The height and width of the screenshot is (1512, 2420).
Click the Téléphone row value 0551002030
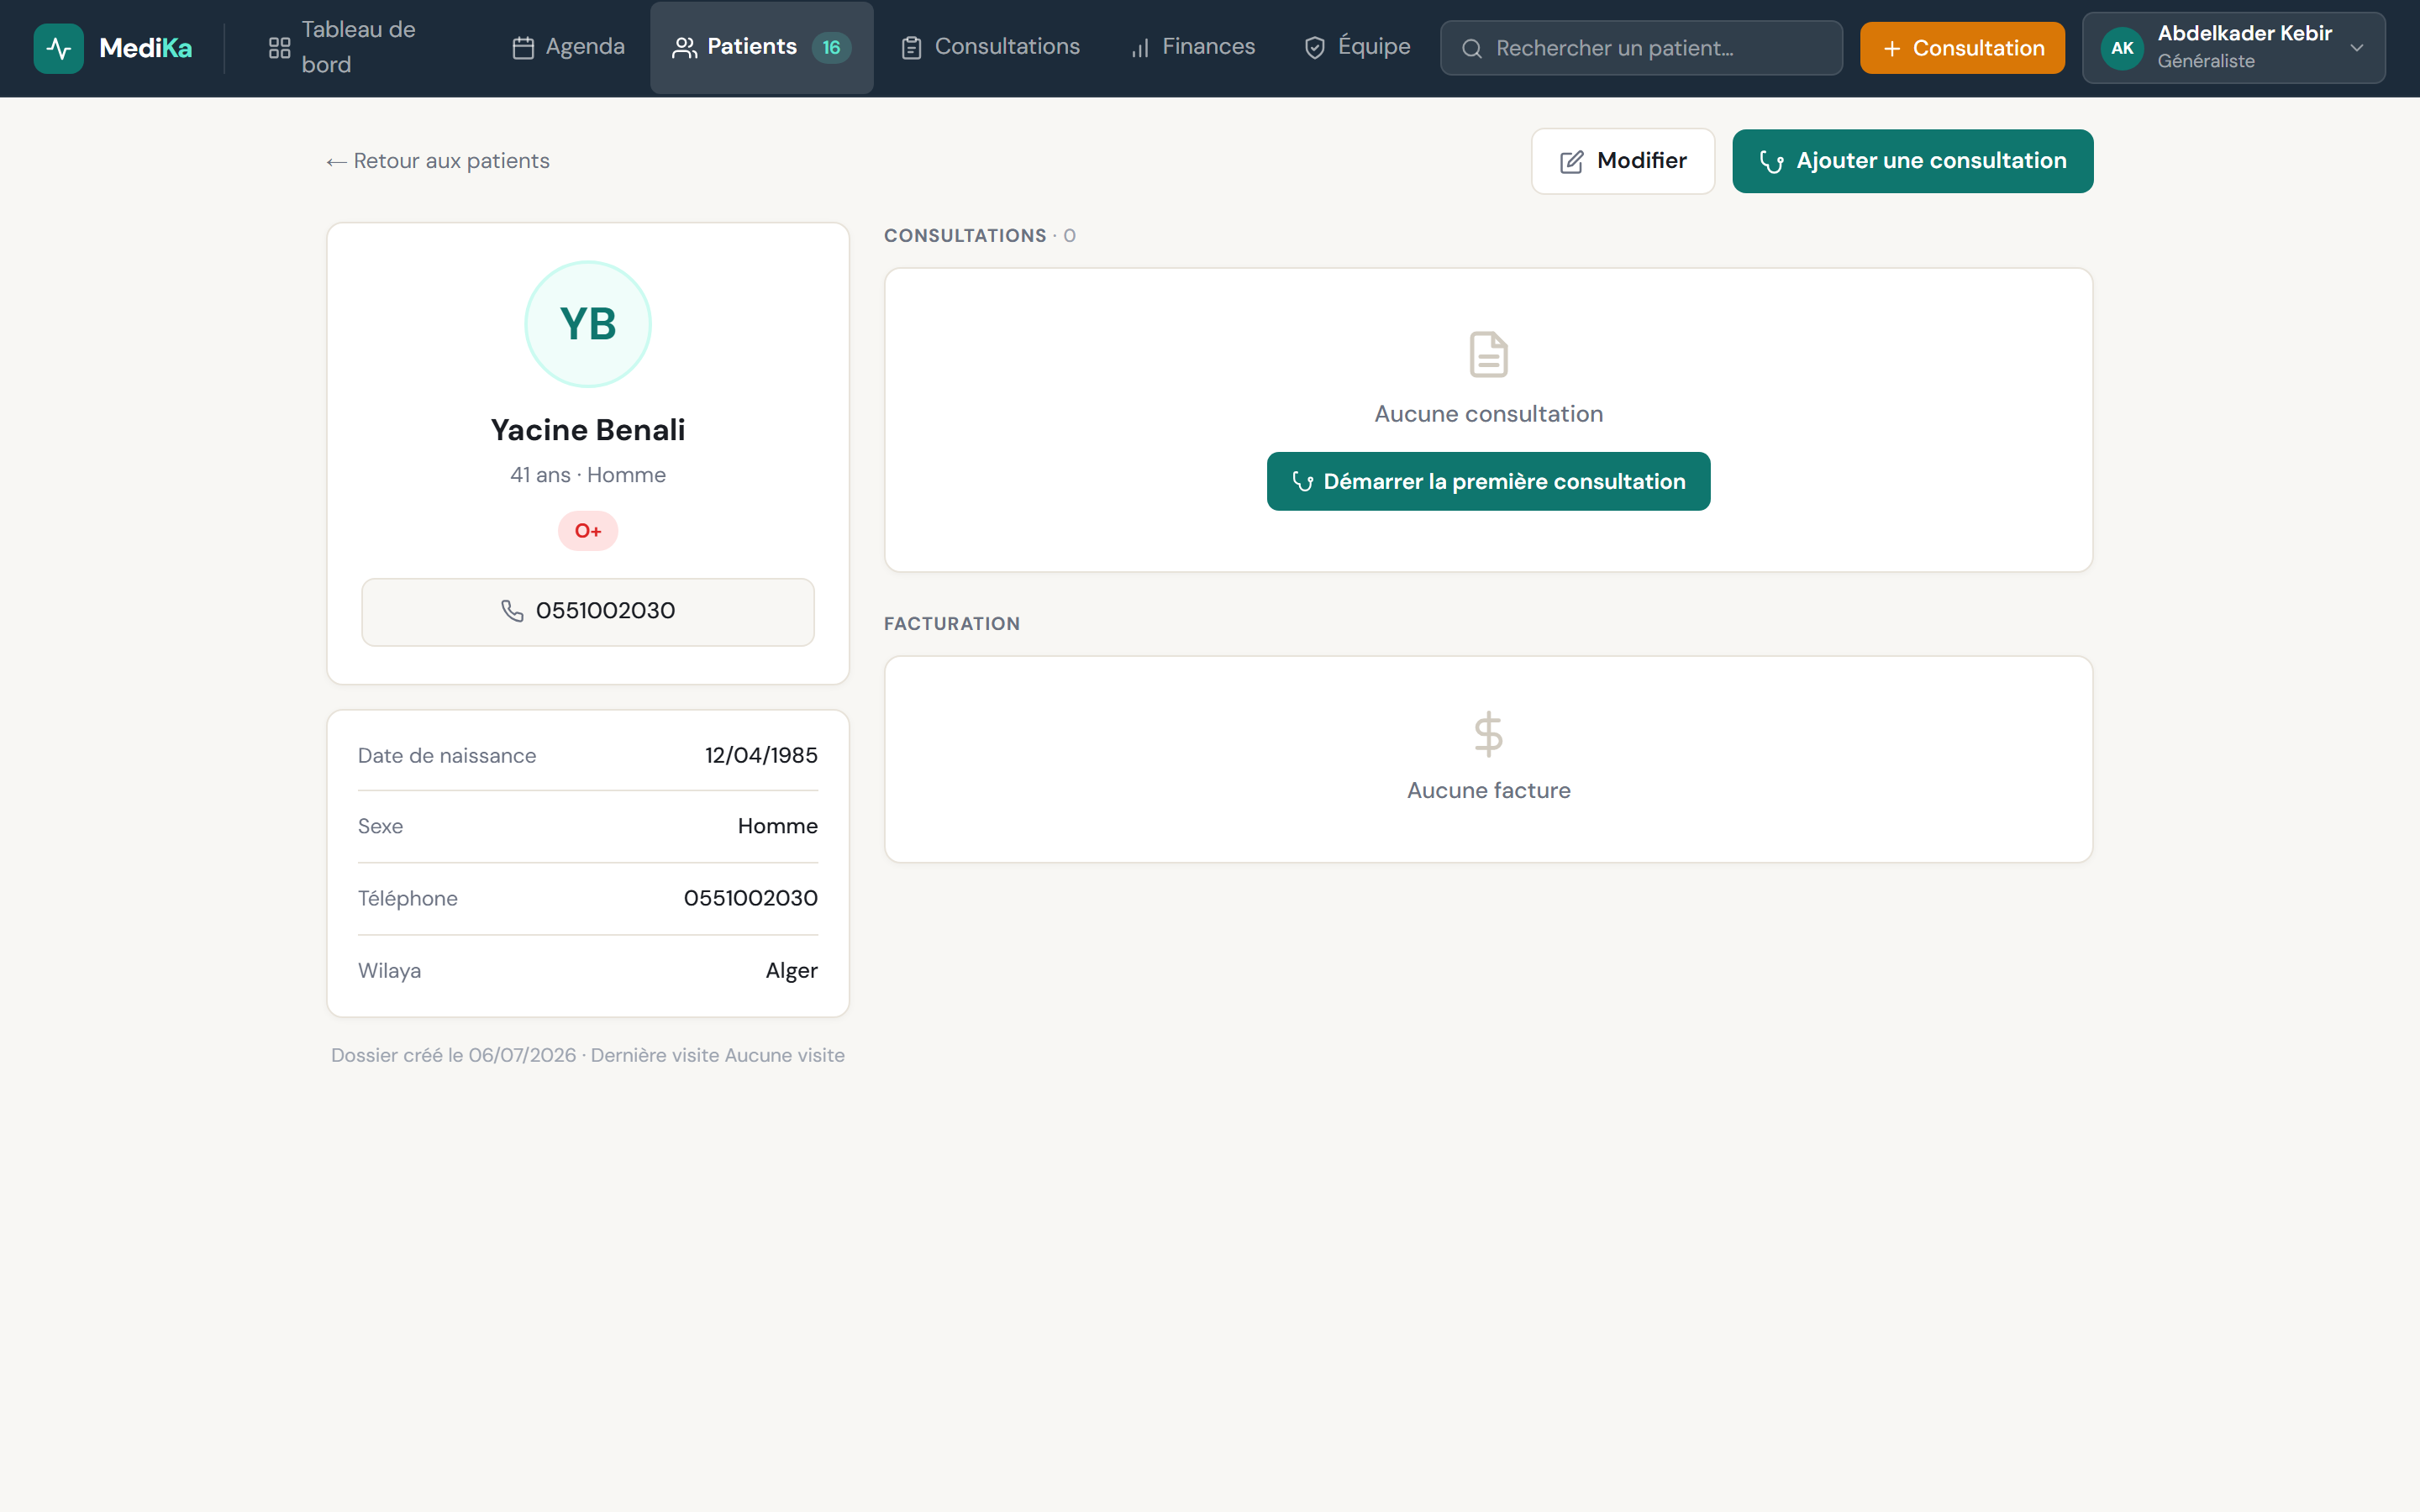pos(750,898)
